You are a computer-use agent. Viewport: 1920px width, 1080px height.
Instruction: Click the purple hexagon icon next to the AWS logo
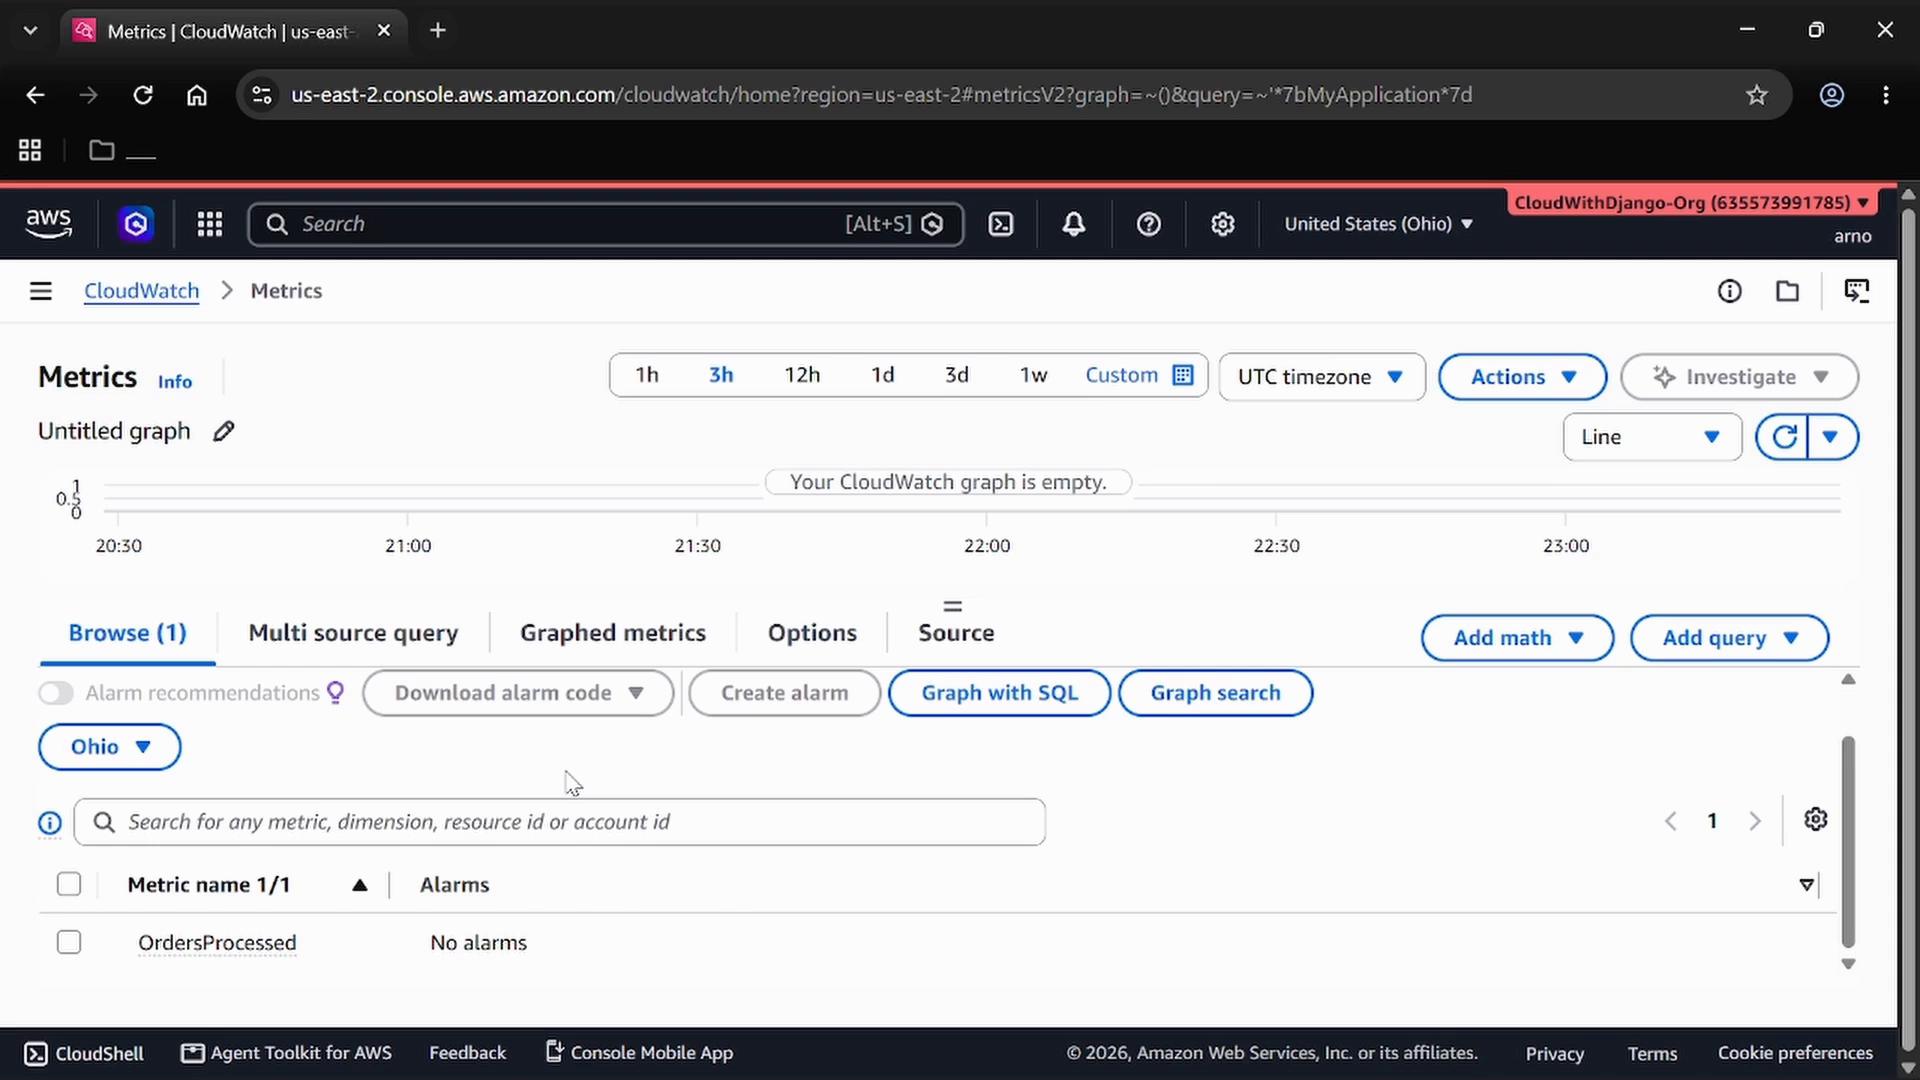(x=136, y=224)
